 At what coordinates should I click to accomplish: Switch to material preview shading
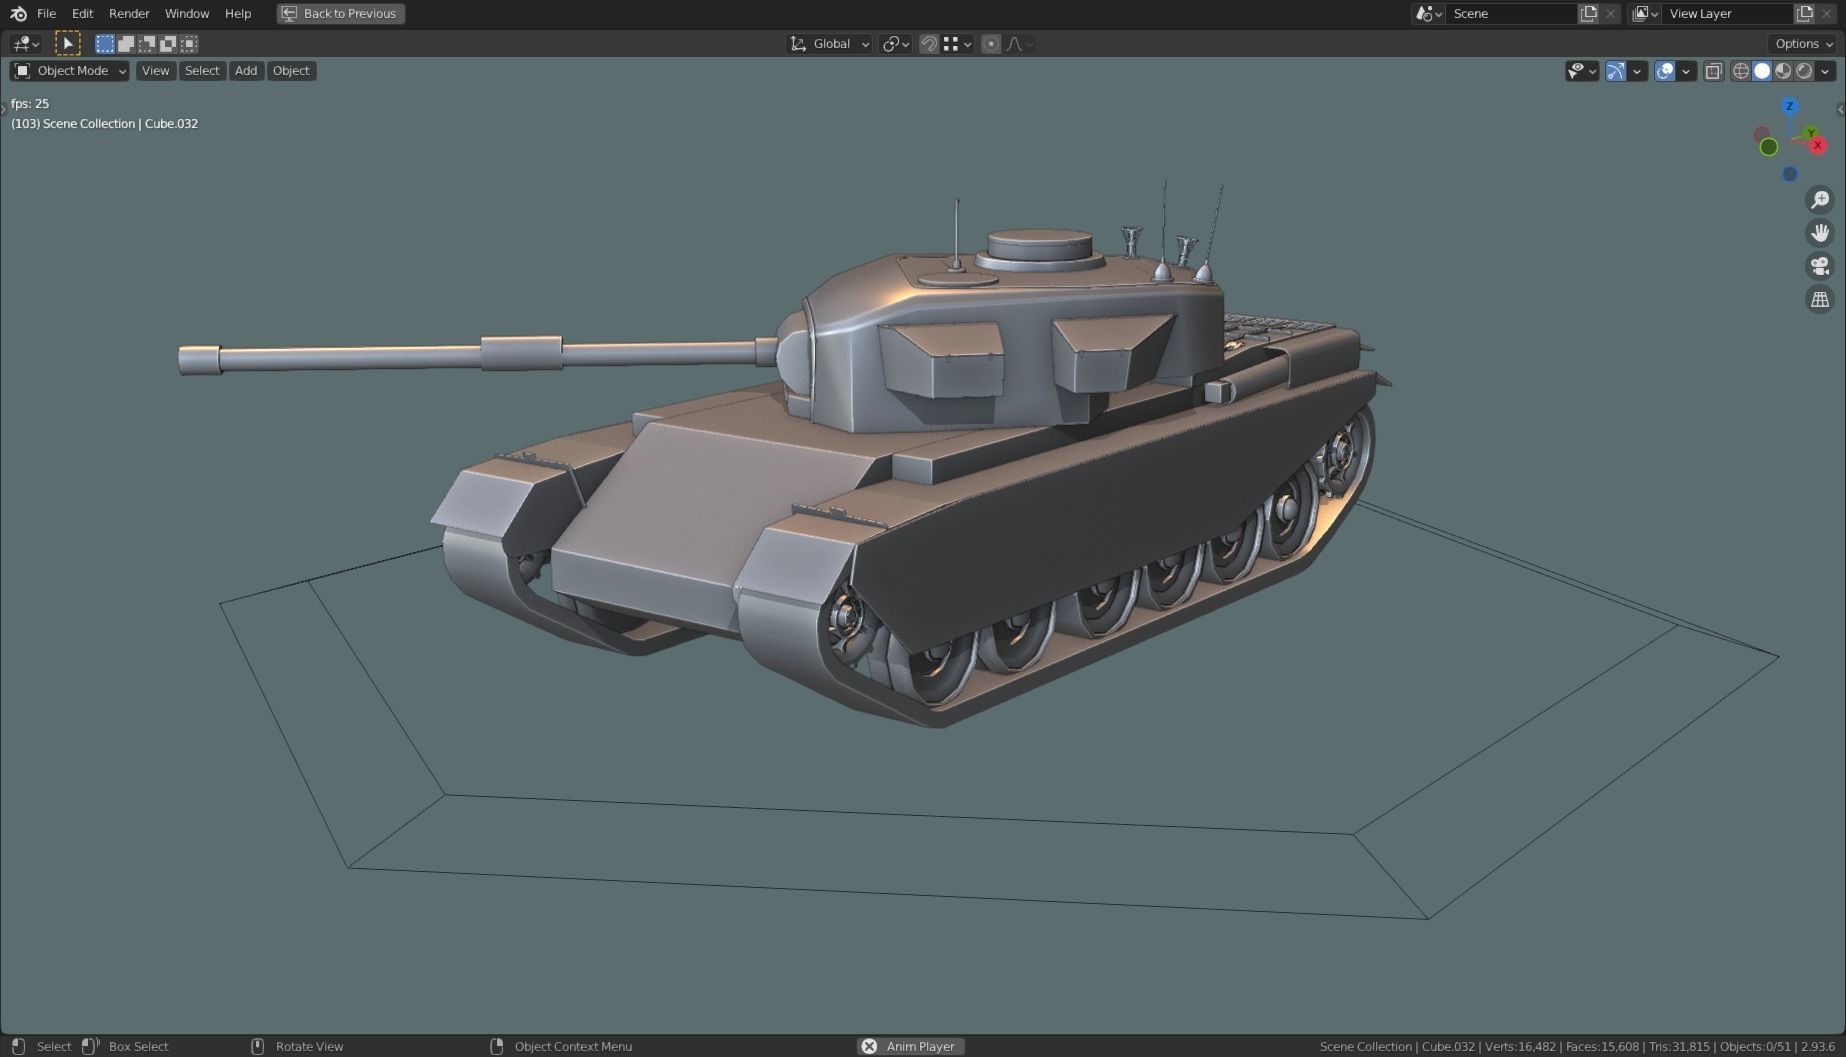[1783, 71]
